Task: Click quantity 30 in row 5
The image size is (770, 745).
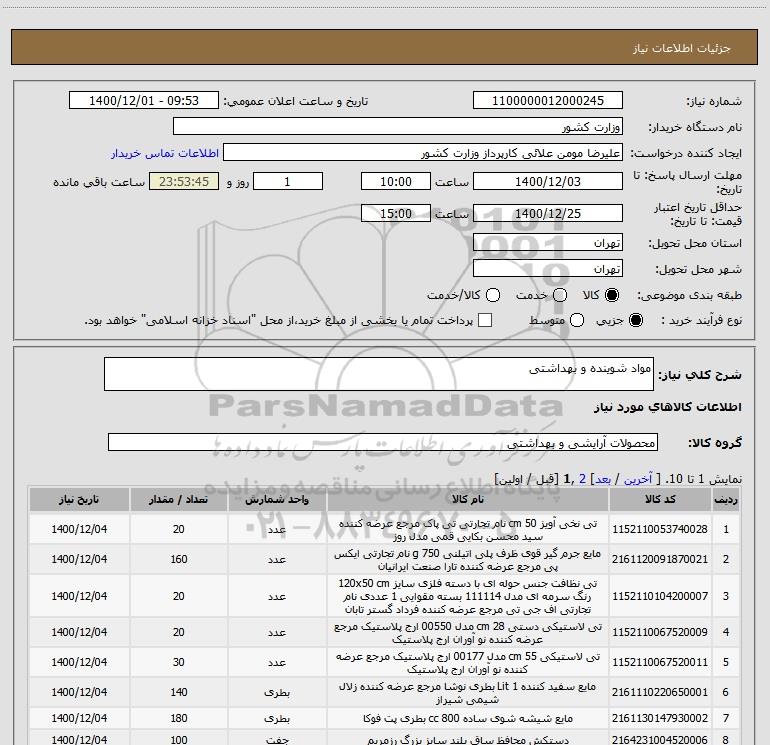Action: click(179, 662)
